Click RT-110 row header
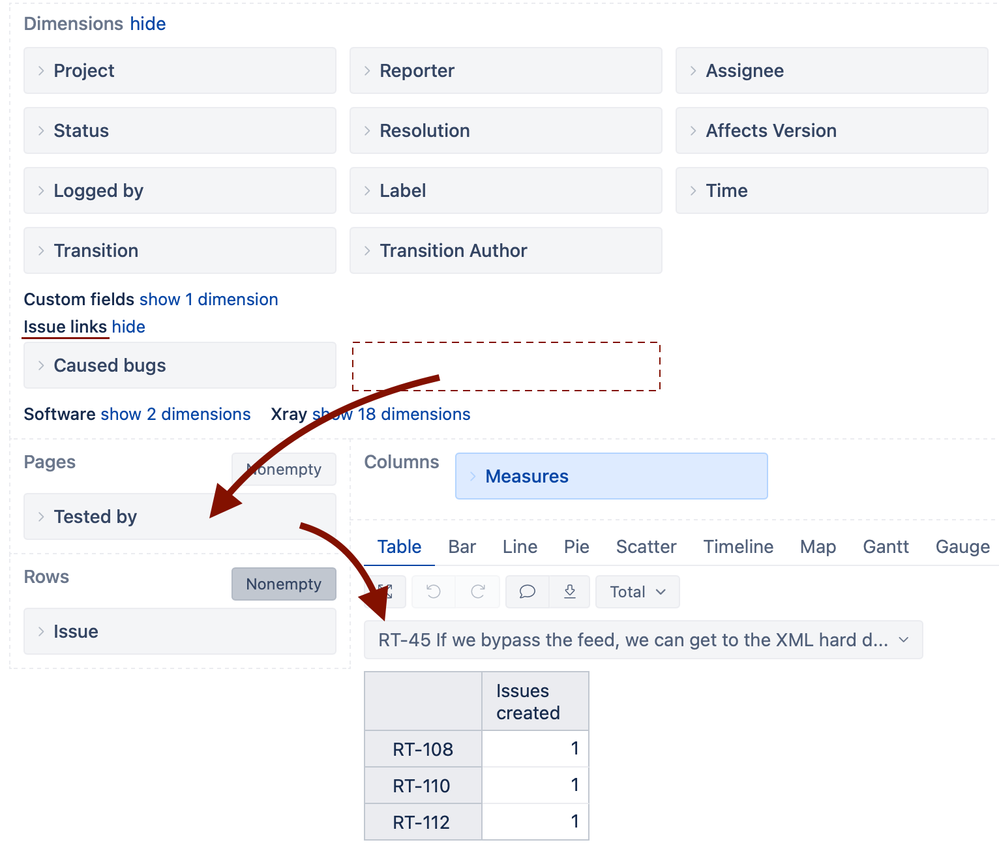This screenshot has width=999, height=866. click(x=423, y=786)
